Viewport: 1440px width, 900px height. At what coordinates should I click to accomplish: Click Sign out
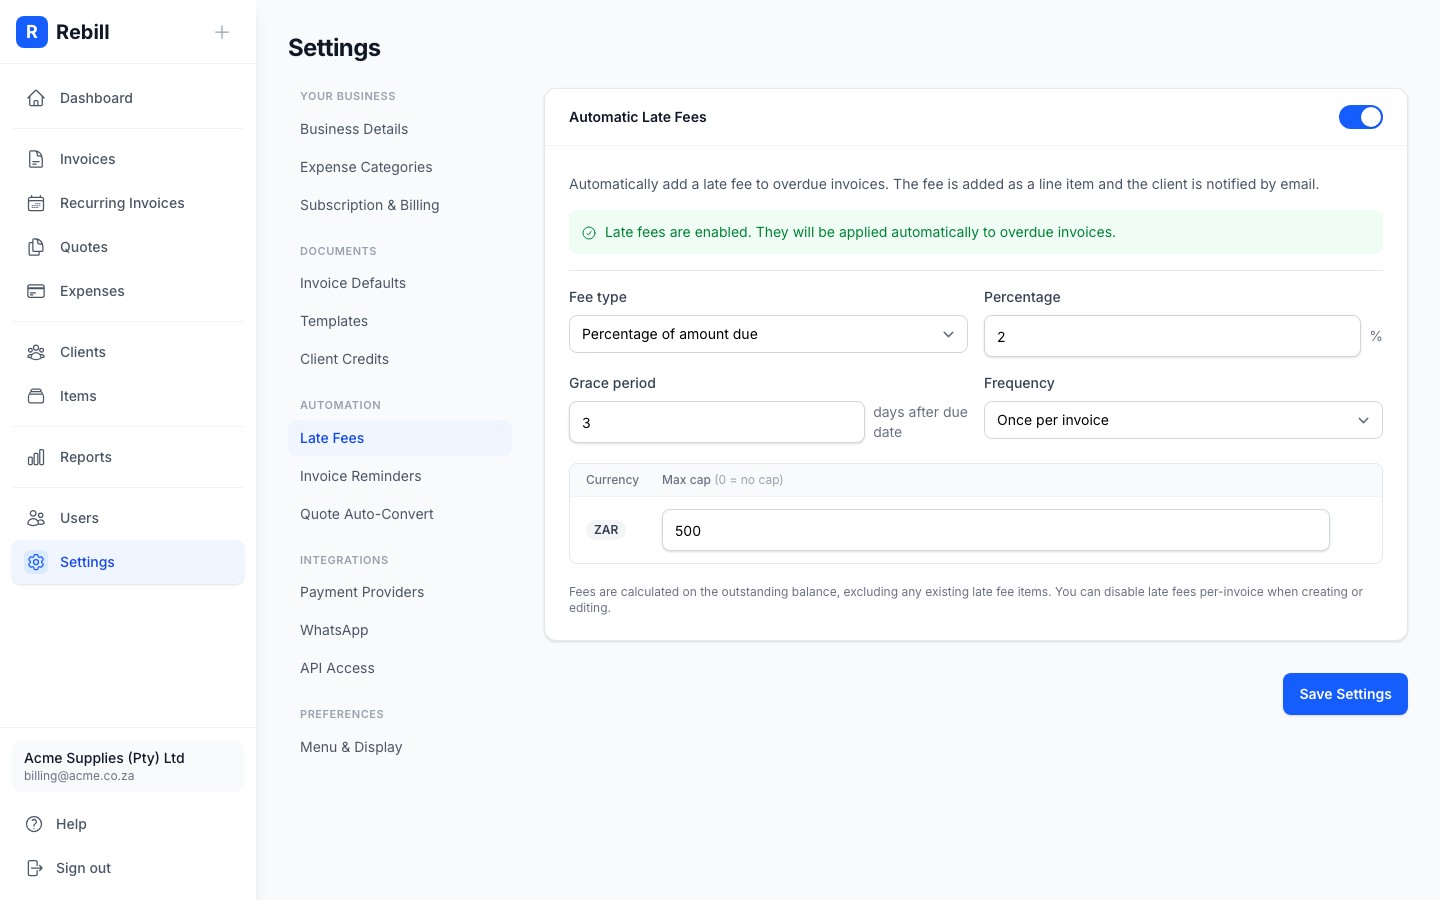pyautogui.click(x=83, y=868)
